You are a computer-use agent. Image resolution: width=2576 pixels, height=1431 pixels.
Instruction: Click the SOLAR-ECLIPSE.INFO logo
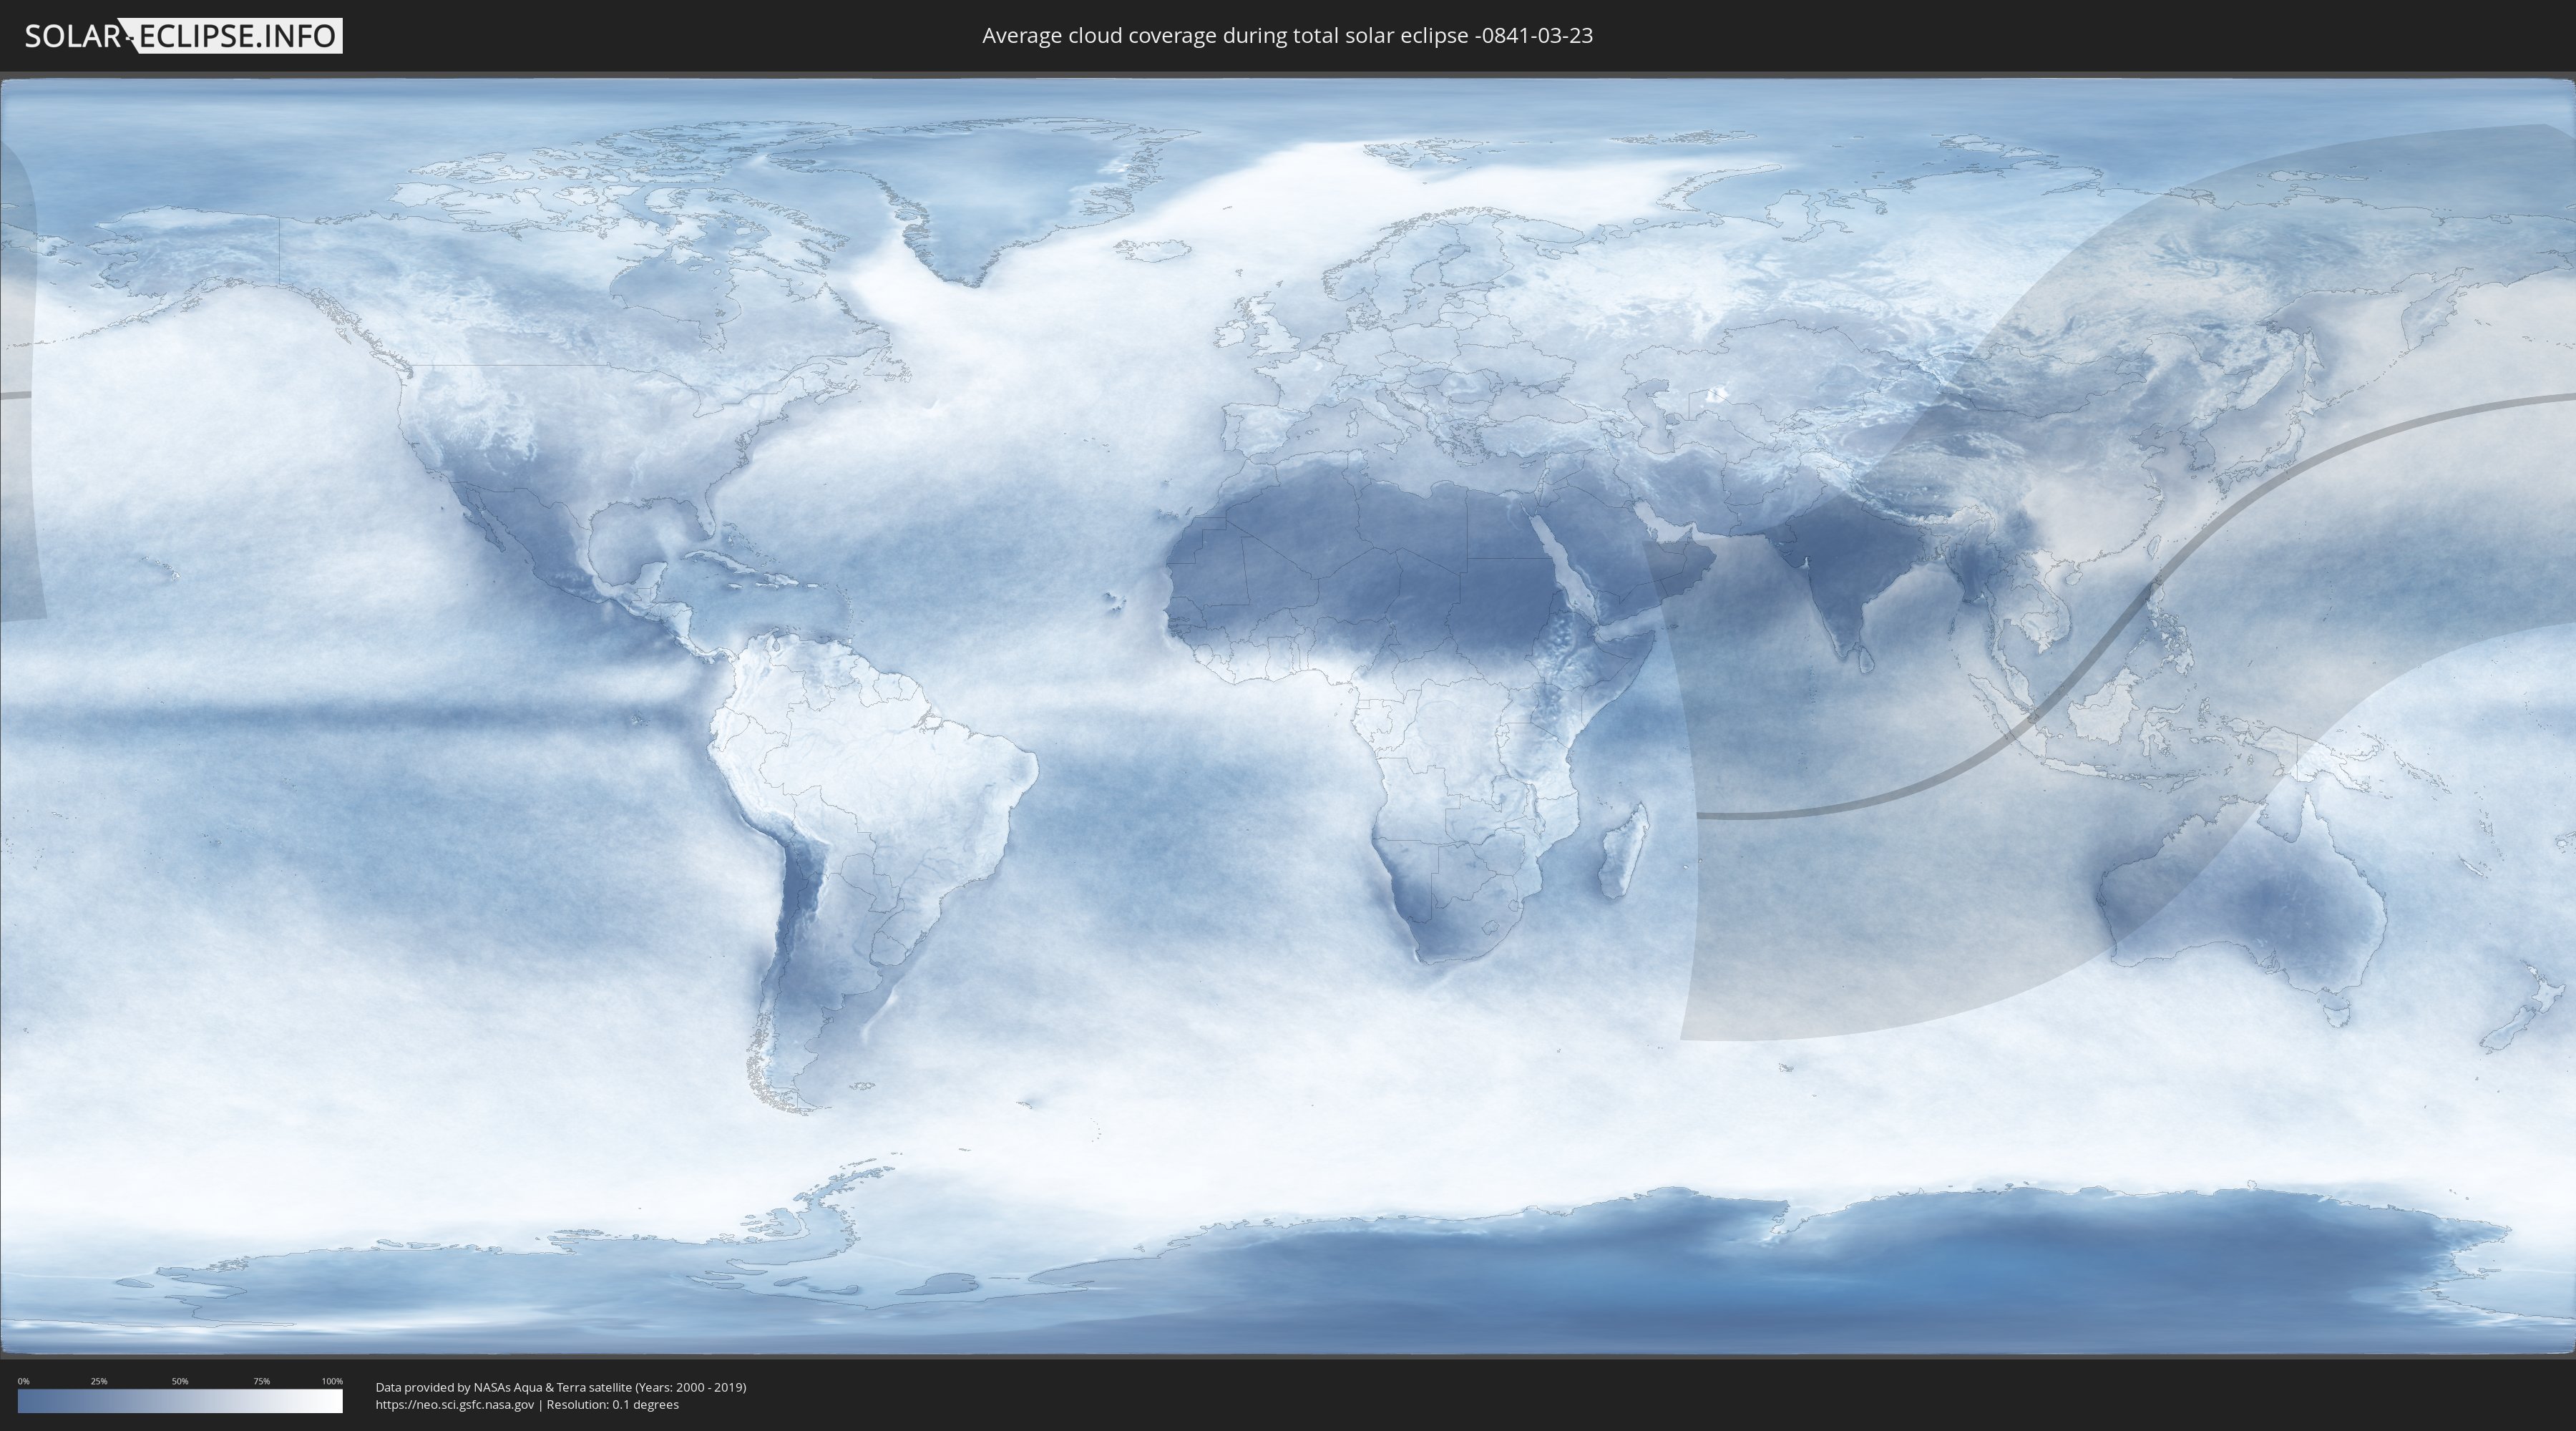pos(183,36)
